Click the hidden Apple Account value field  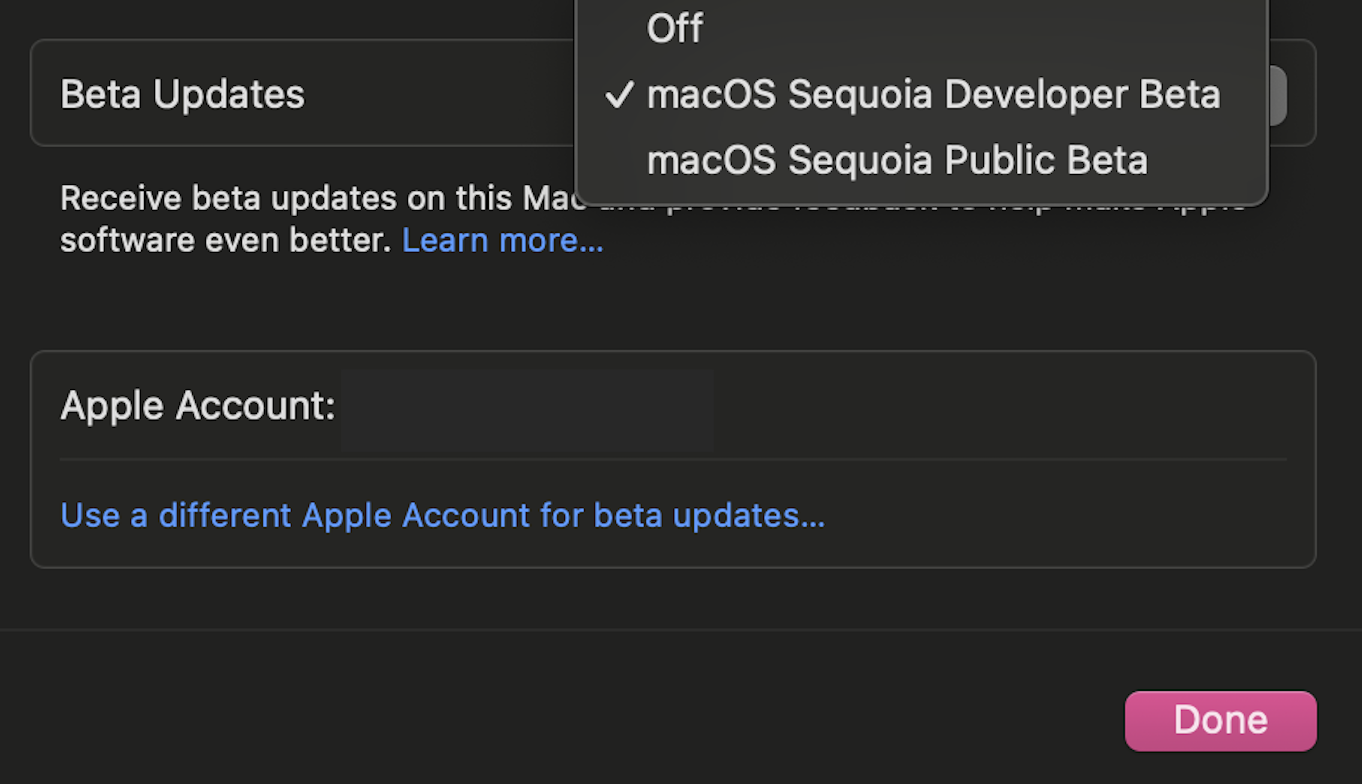(527, 407)
